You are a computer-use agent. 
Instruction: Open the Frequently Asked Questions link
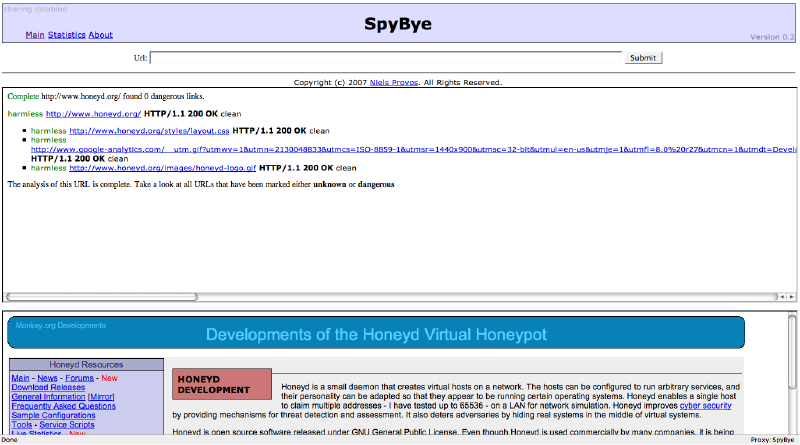[63, 406]
